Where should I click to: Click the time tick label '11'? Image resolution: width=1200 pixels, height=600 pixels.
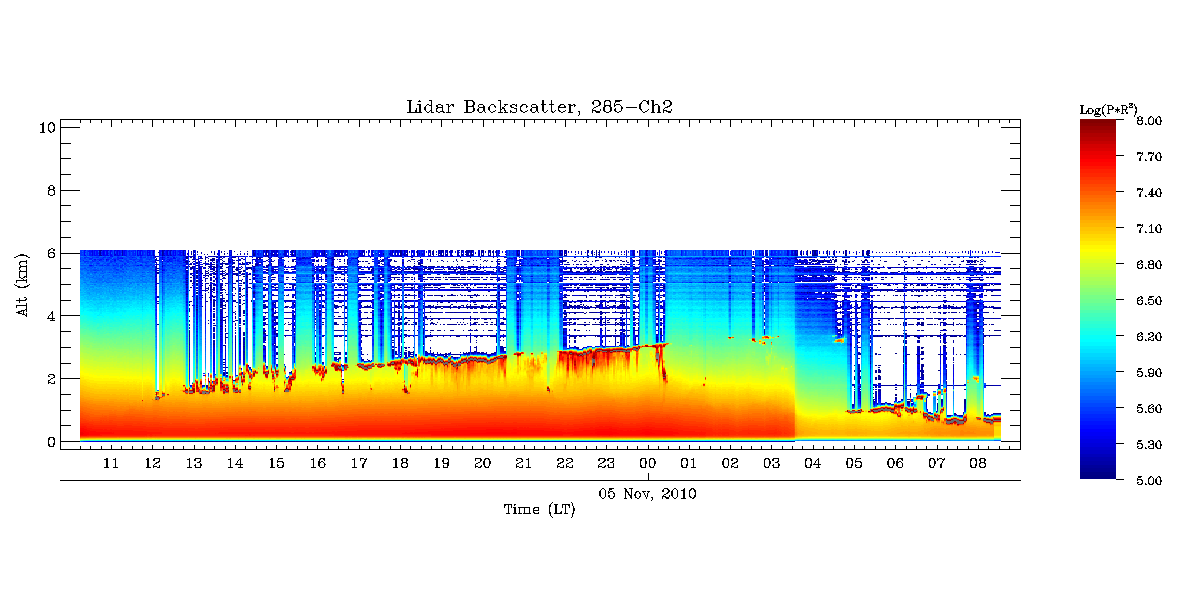(111, 464)
